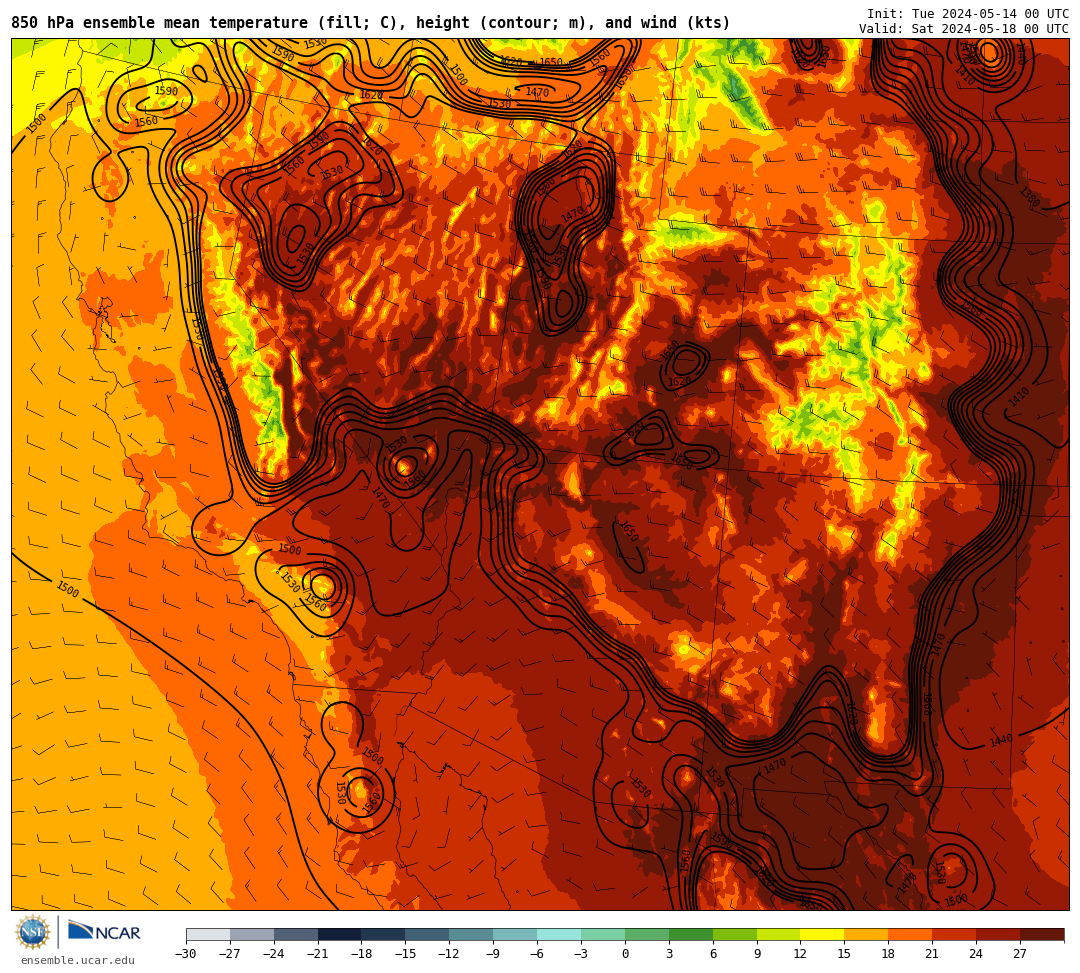Screen dimensions: 1080x973
Task: Pick the colorbar swatch between -30 and -27
Action: [x=208, y=934]
